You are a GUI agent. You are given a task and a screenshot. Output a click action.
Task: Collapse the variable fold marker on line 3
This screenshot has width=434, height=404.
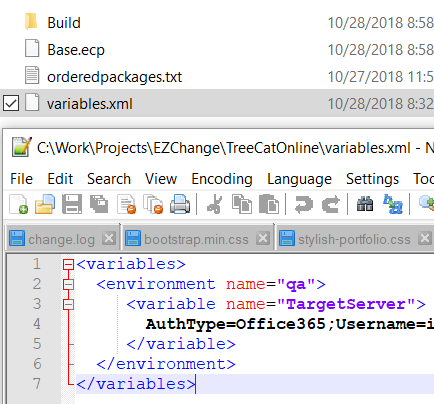(x=68, y=304)
